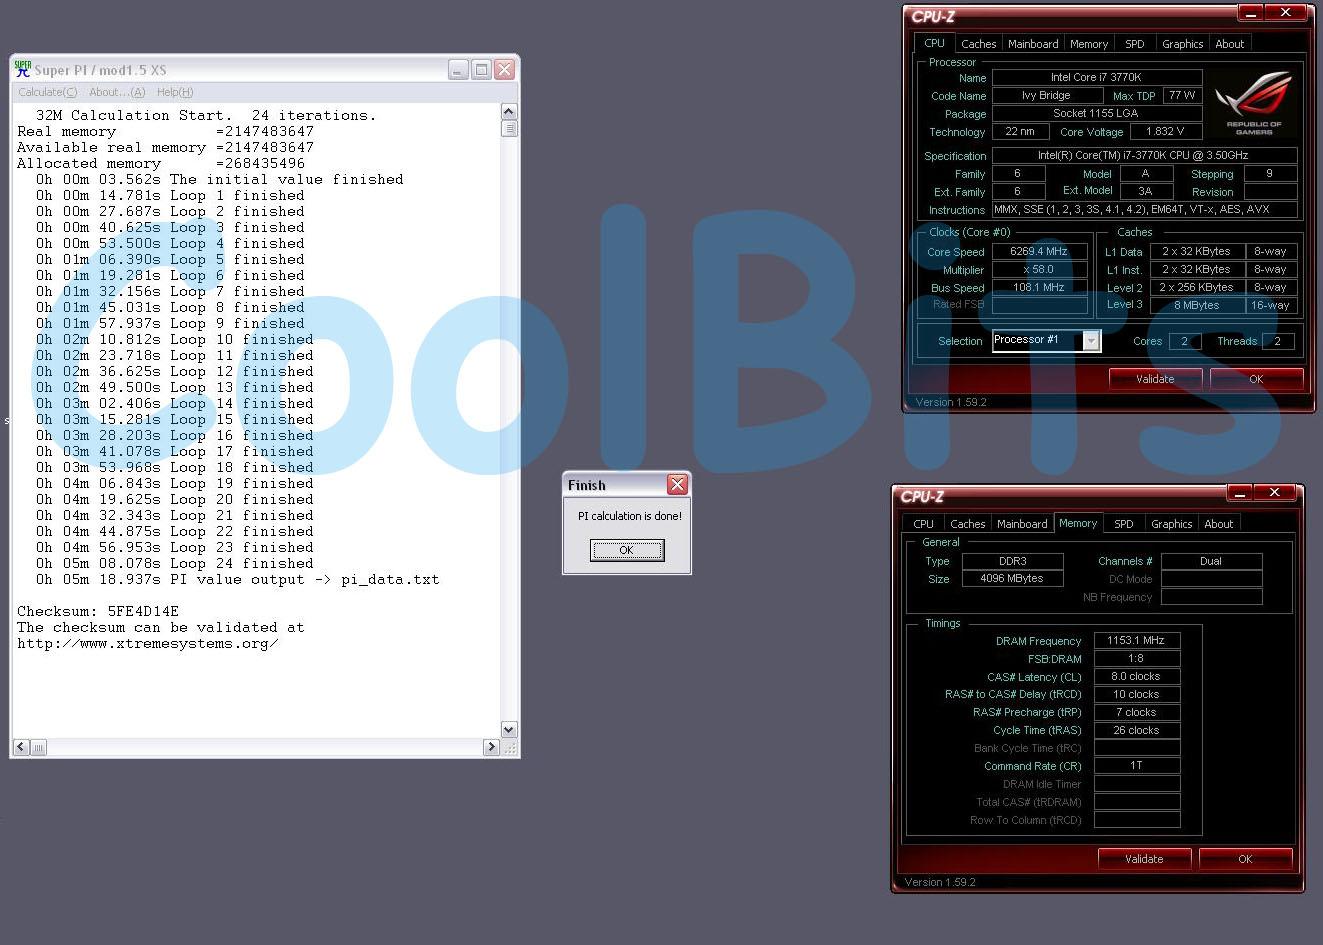Switch to Graphics tab in top CPU-Z
The height and width of the screenshot is (945, 1323).
click(x=1182, y=44)
